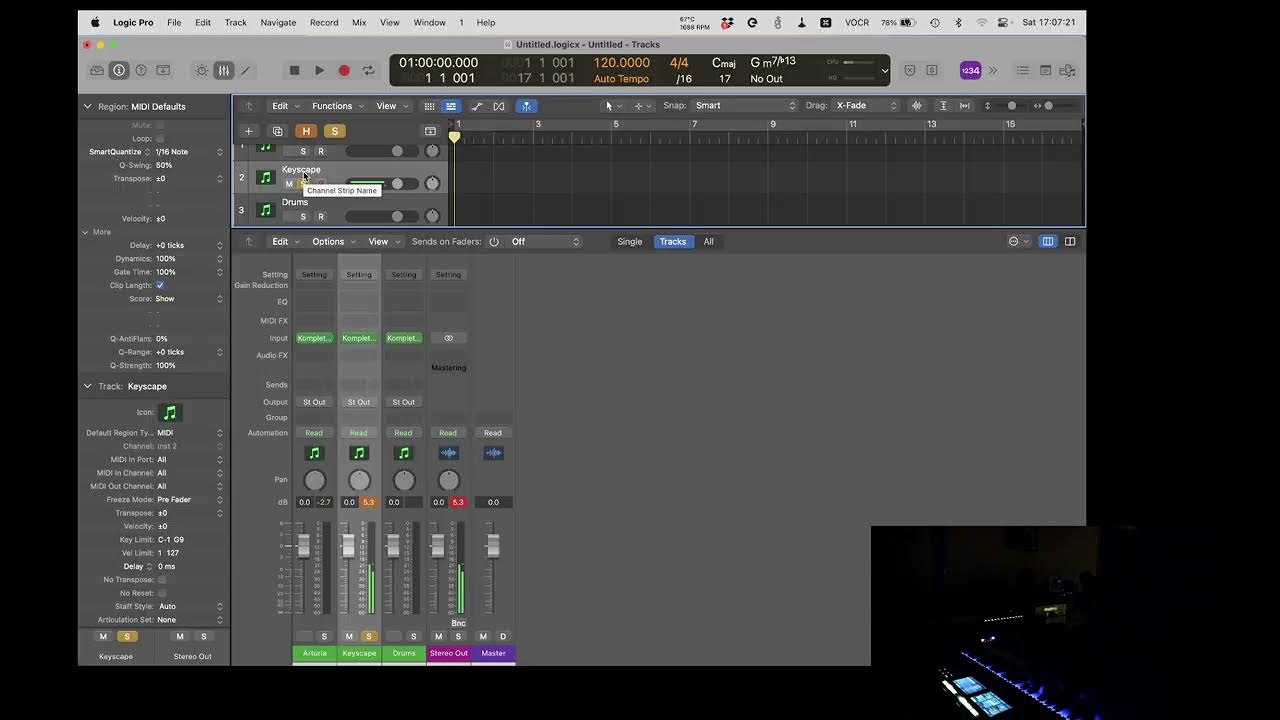The image size is (1280, 720).
Task: Open Sends on Faders Off dropdown
Action: [x=544, y=241]
